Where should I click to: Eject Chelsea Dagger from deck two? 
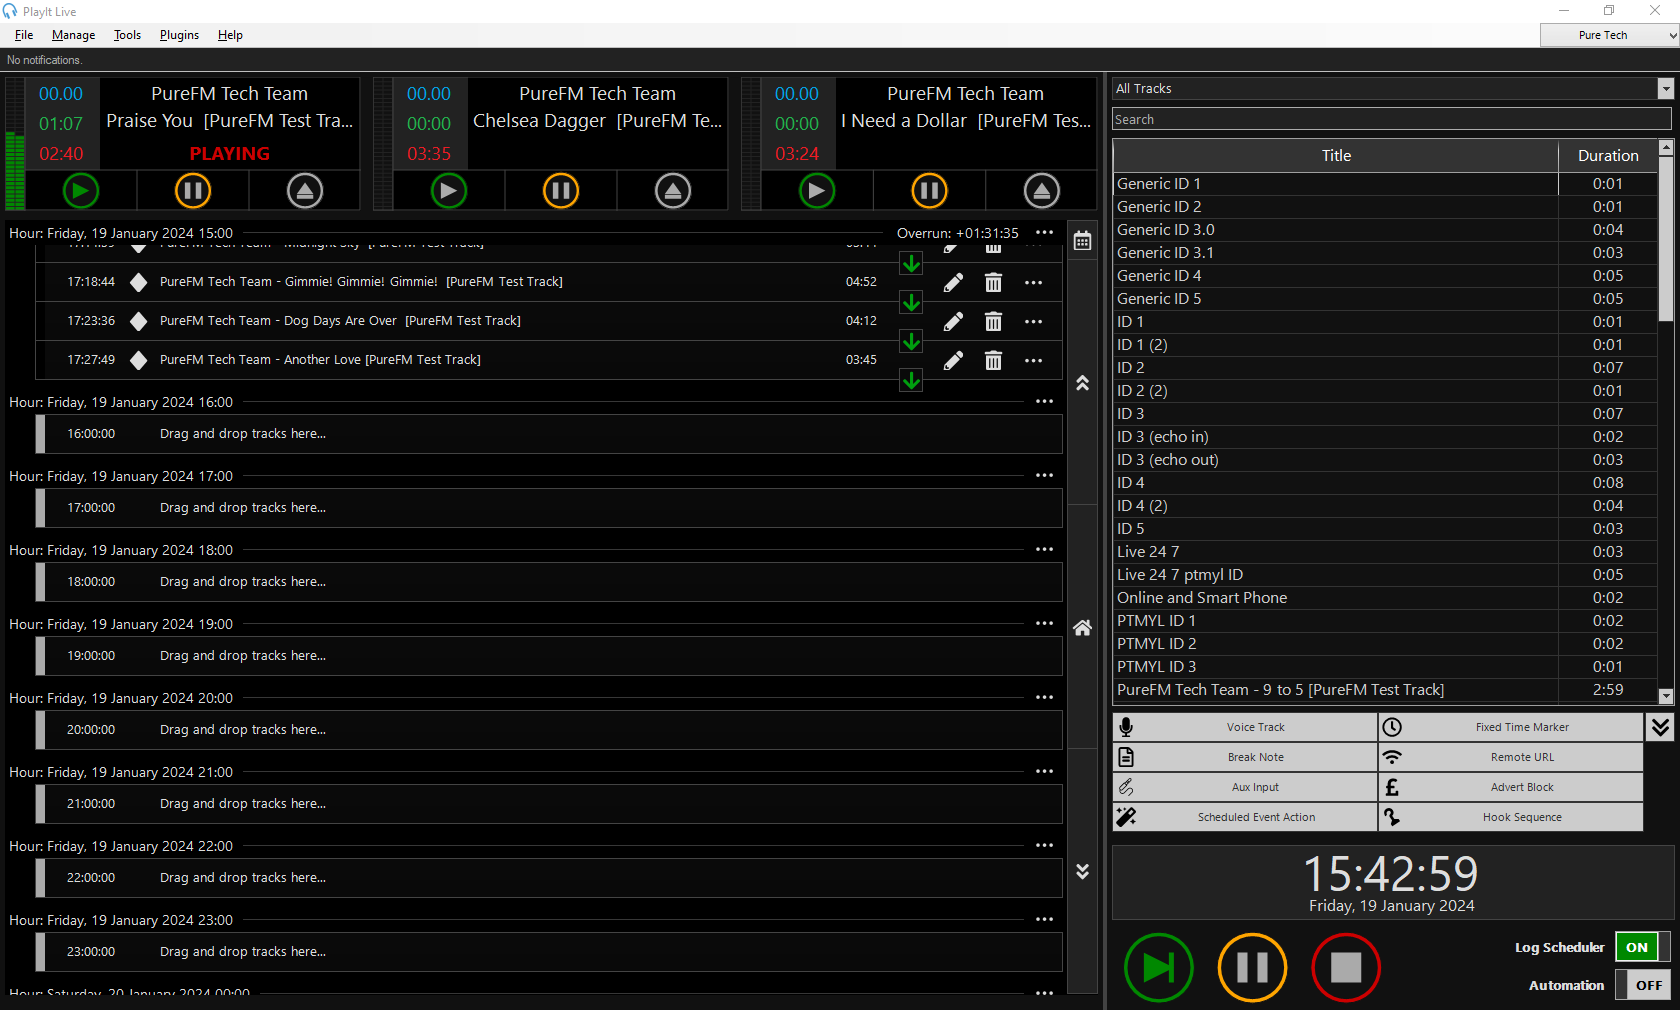673,190
